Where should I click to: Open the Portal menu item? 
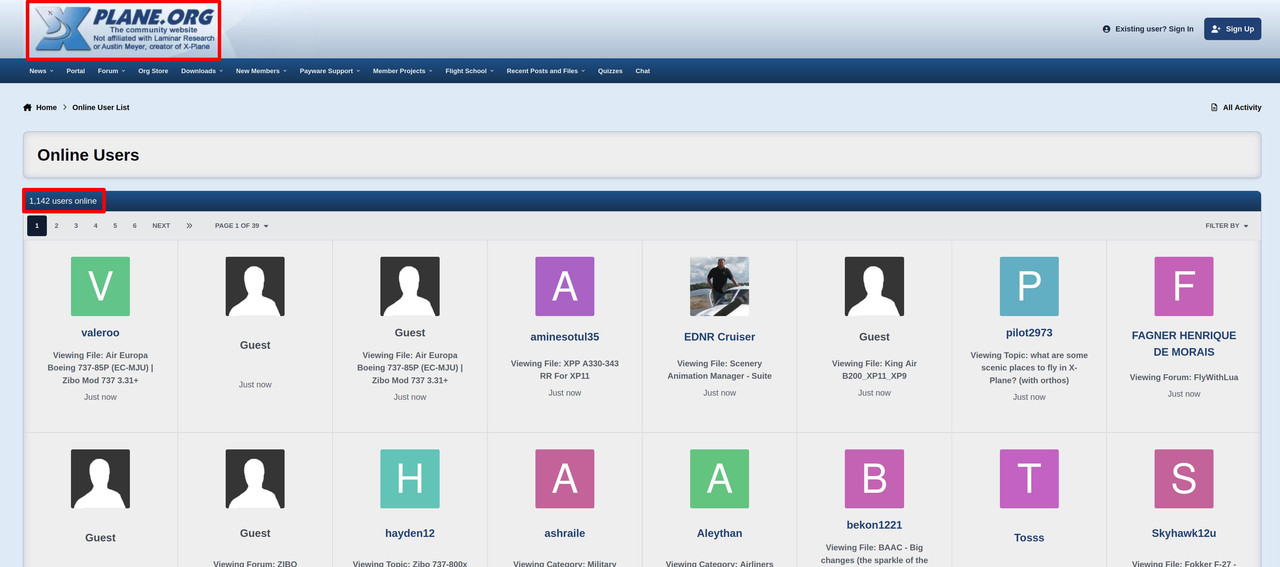[x=76, y=71]
